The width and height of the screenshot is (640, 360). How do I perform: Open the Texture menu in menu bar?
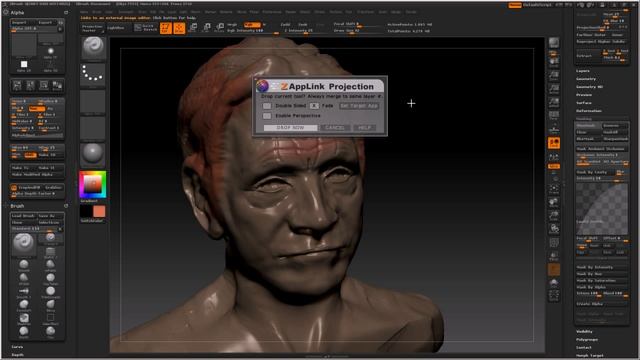[x=336, y=12]
